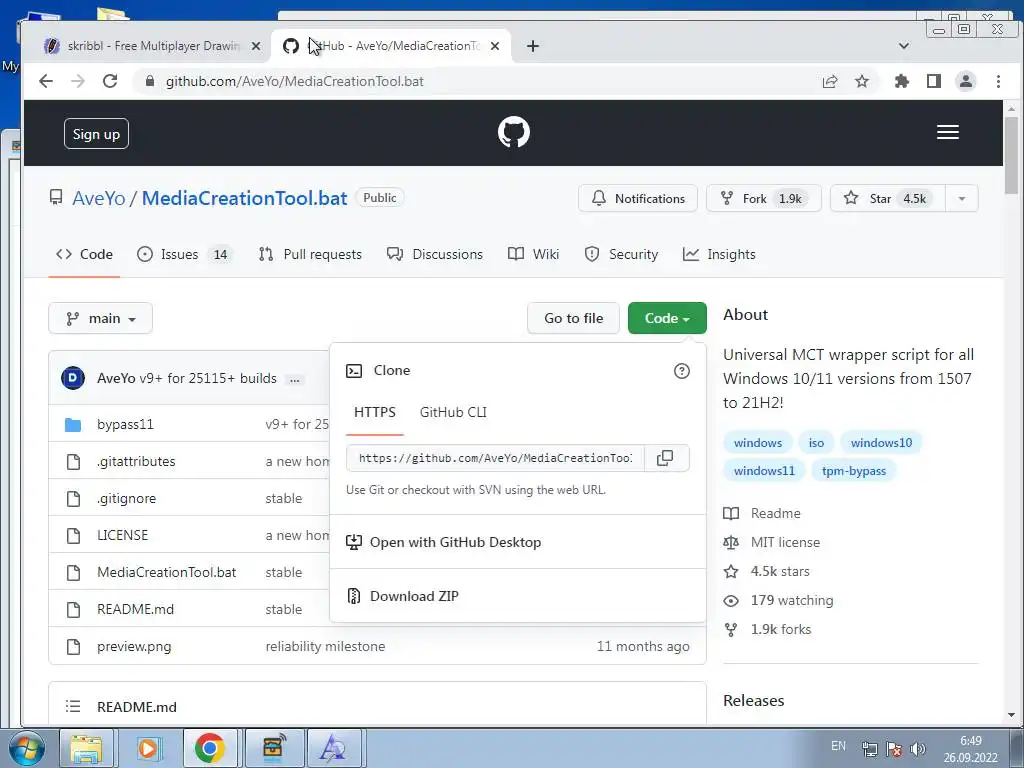Click the Sign up button
Viewport: 1024px width, 768px height.
96,134
